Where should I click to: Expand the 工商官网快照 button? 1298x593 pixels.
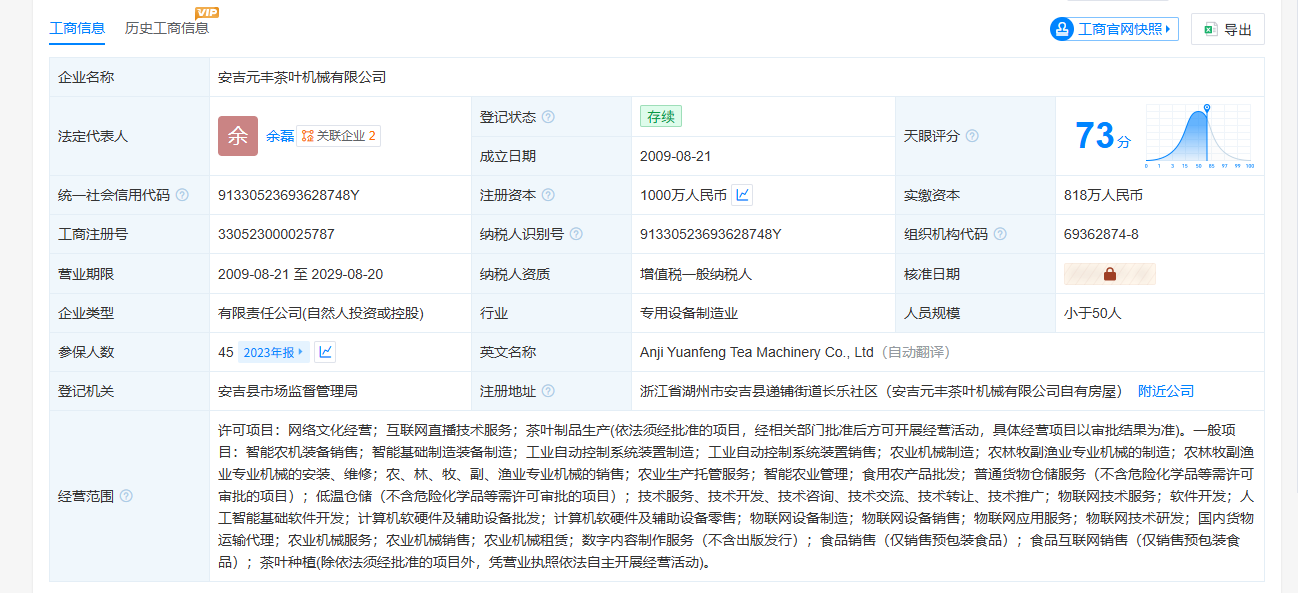(x=1114, y=29)
